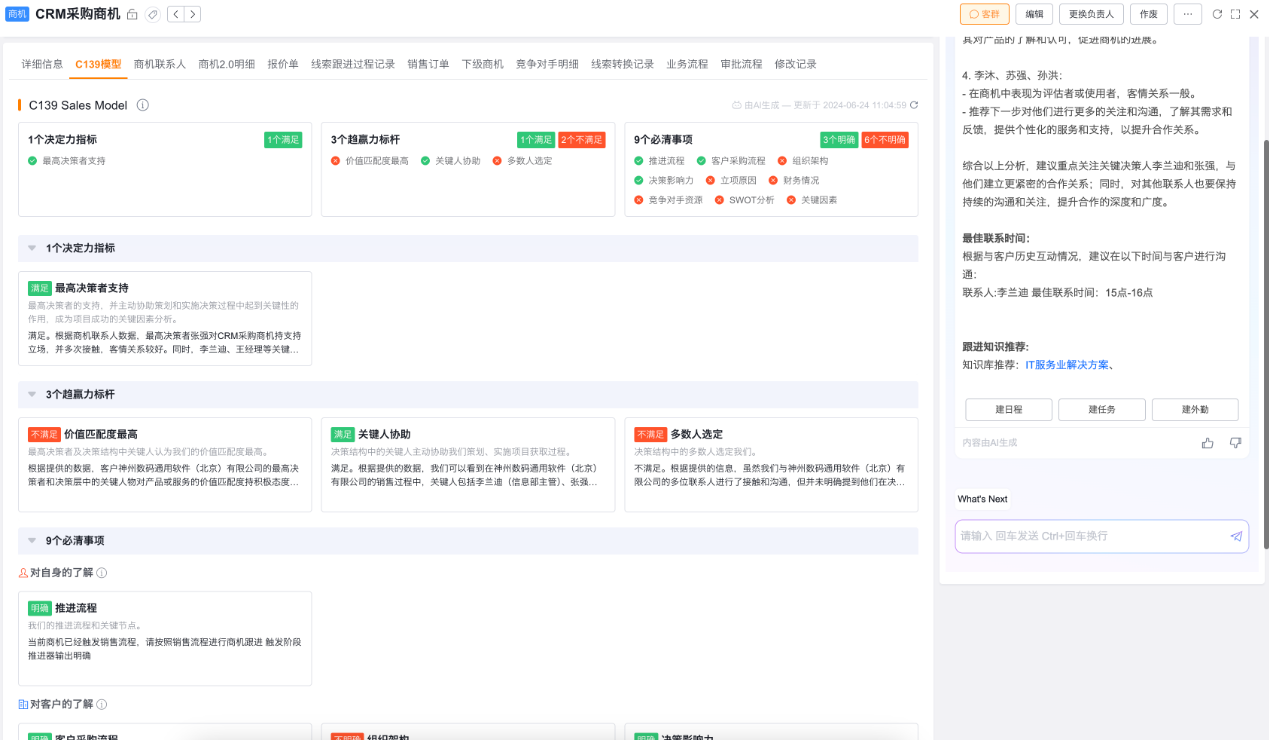Open the 商机联系人 tab
This screenshot has width=1269, height=740.
click(x=160, y=64)
